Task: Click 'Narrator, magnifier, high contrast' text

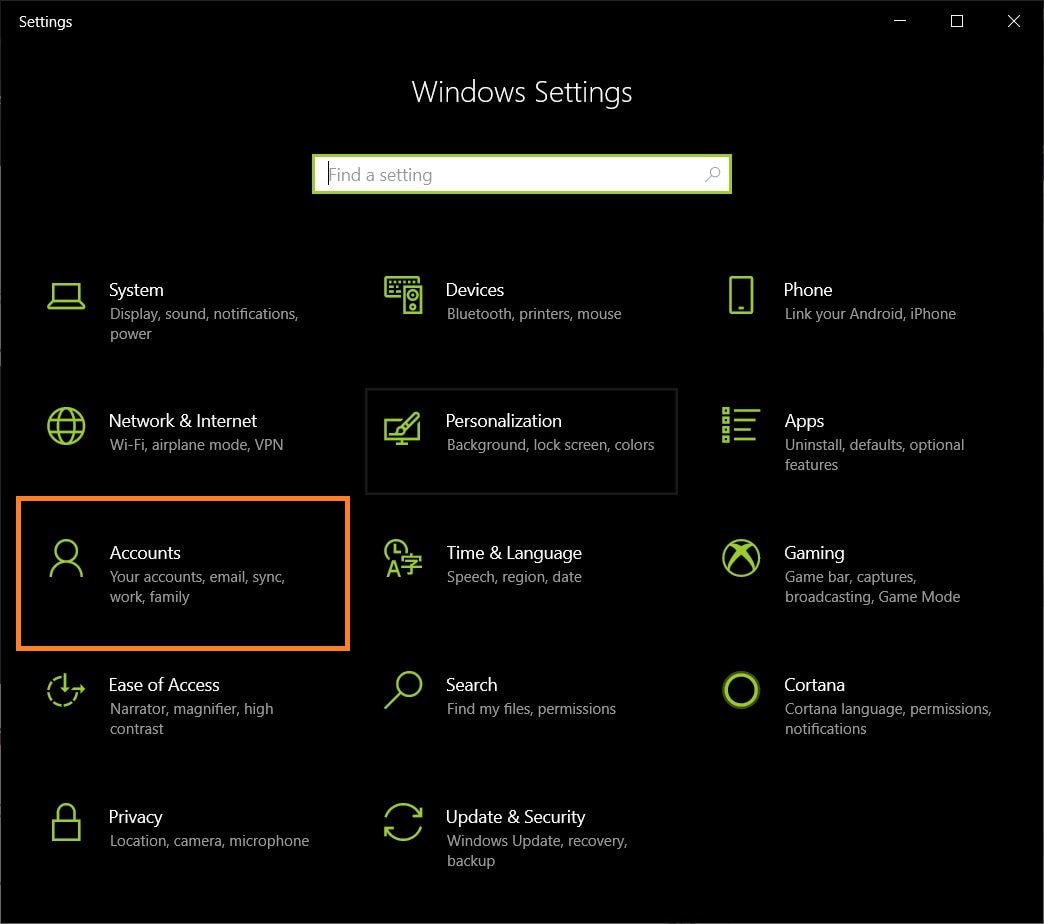Action: [x=191, y=718]
